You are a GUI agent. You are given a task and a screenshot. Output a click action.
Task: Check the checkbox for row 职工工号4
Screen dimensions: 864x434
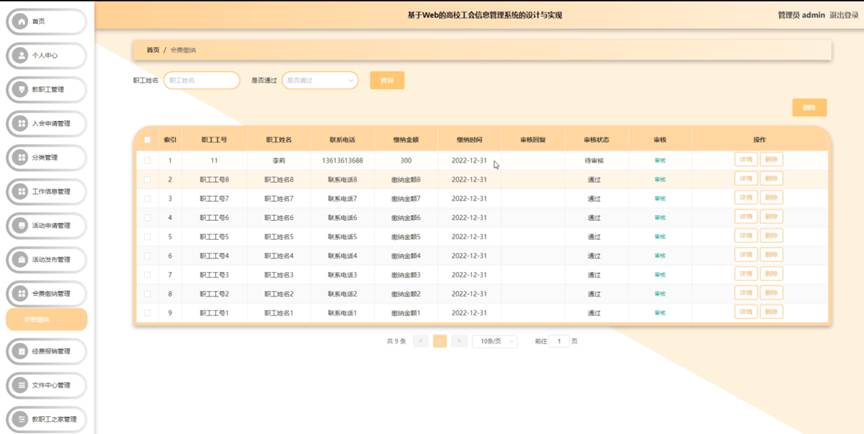tap(147, 256)
